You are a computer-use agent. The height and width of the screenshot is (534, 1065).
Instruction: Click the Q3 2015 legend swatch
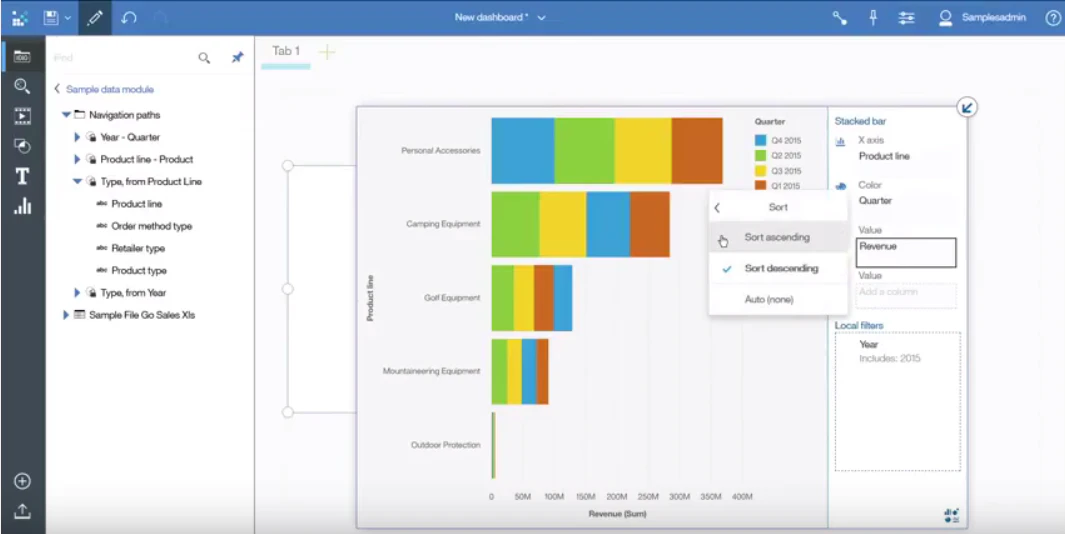tap(761, 171)
